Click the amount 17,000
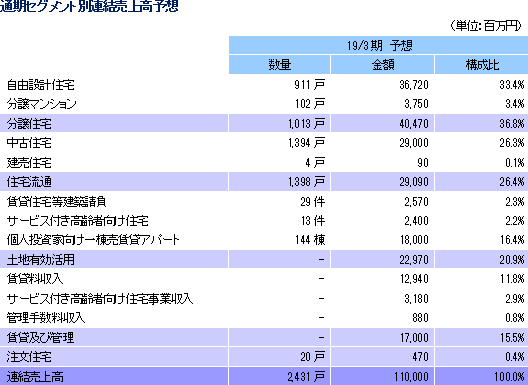This screenshot has height=385, width=528. [x=414, y=338]
